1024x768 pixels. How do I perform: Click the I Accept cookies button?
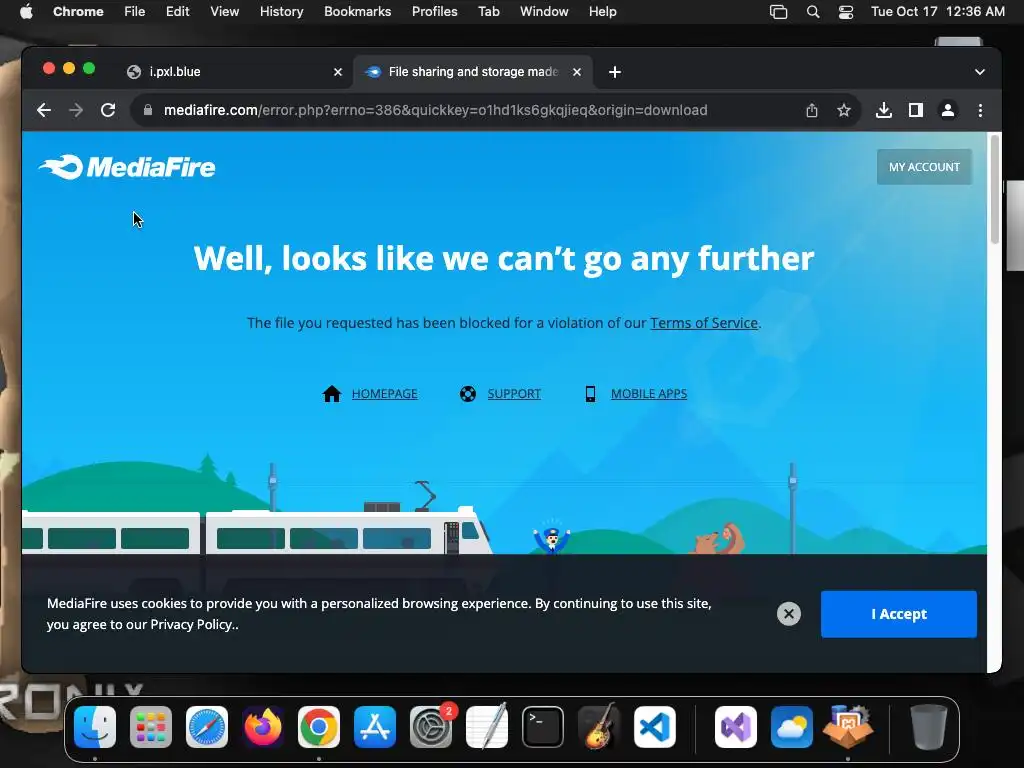pyautogui.click(x=899, y=614)
